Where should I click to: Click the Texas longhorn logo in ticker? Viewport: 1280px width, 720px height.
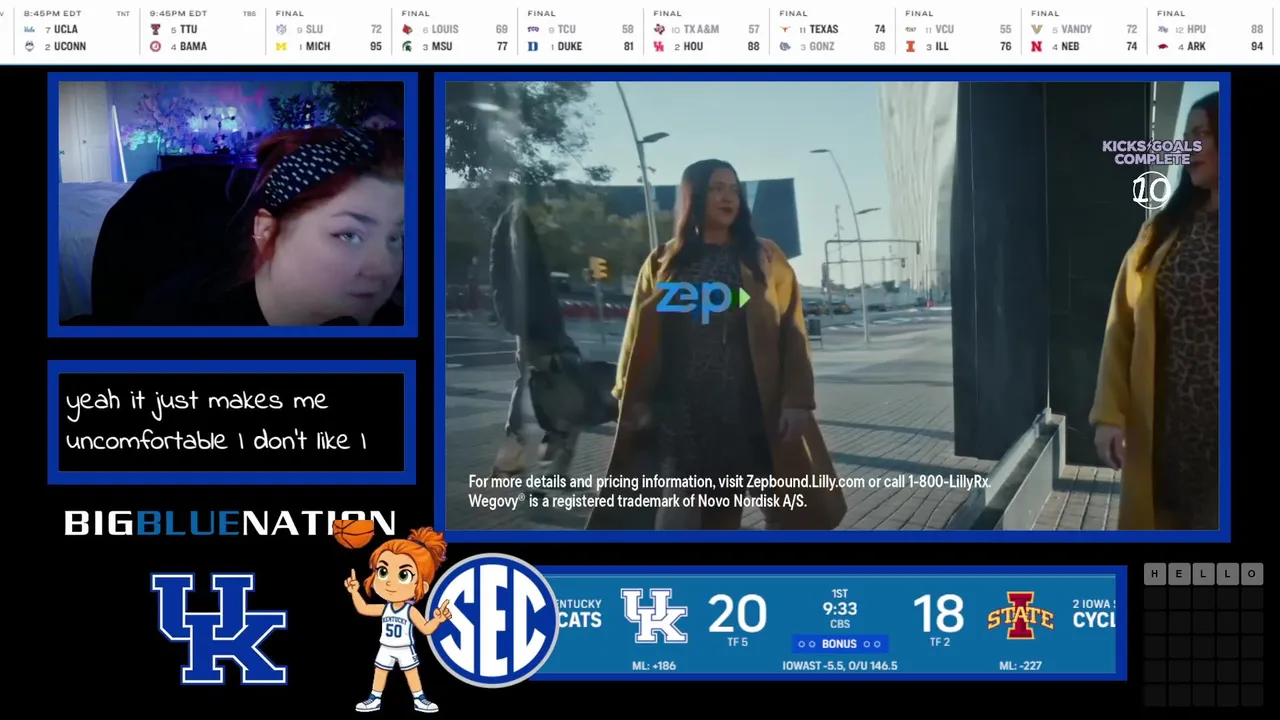click(785, 30)
